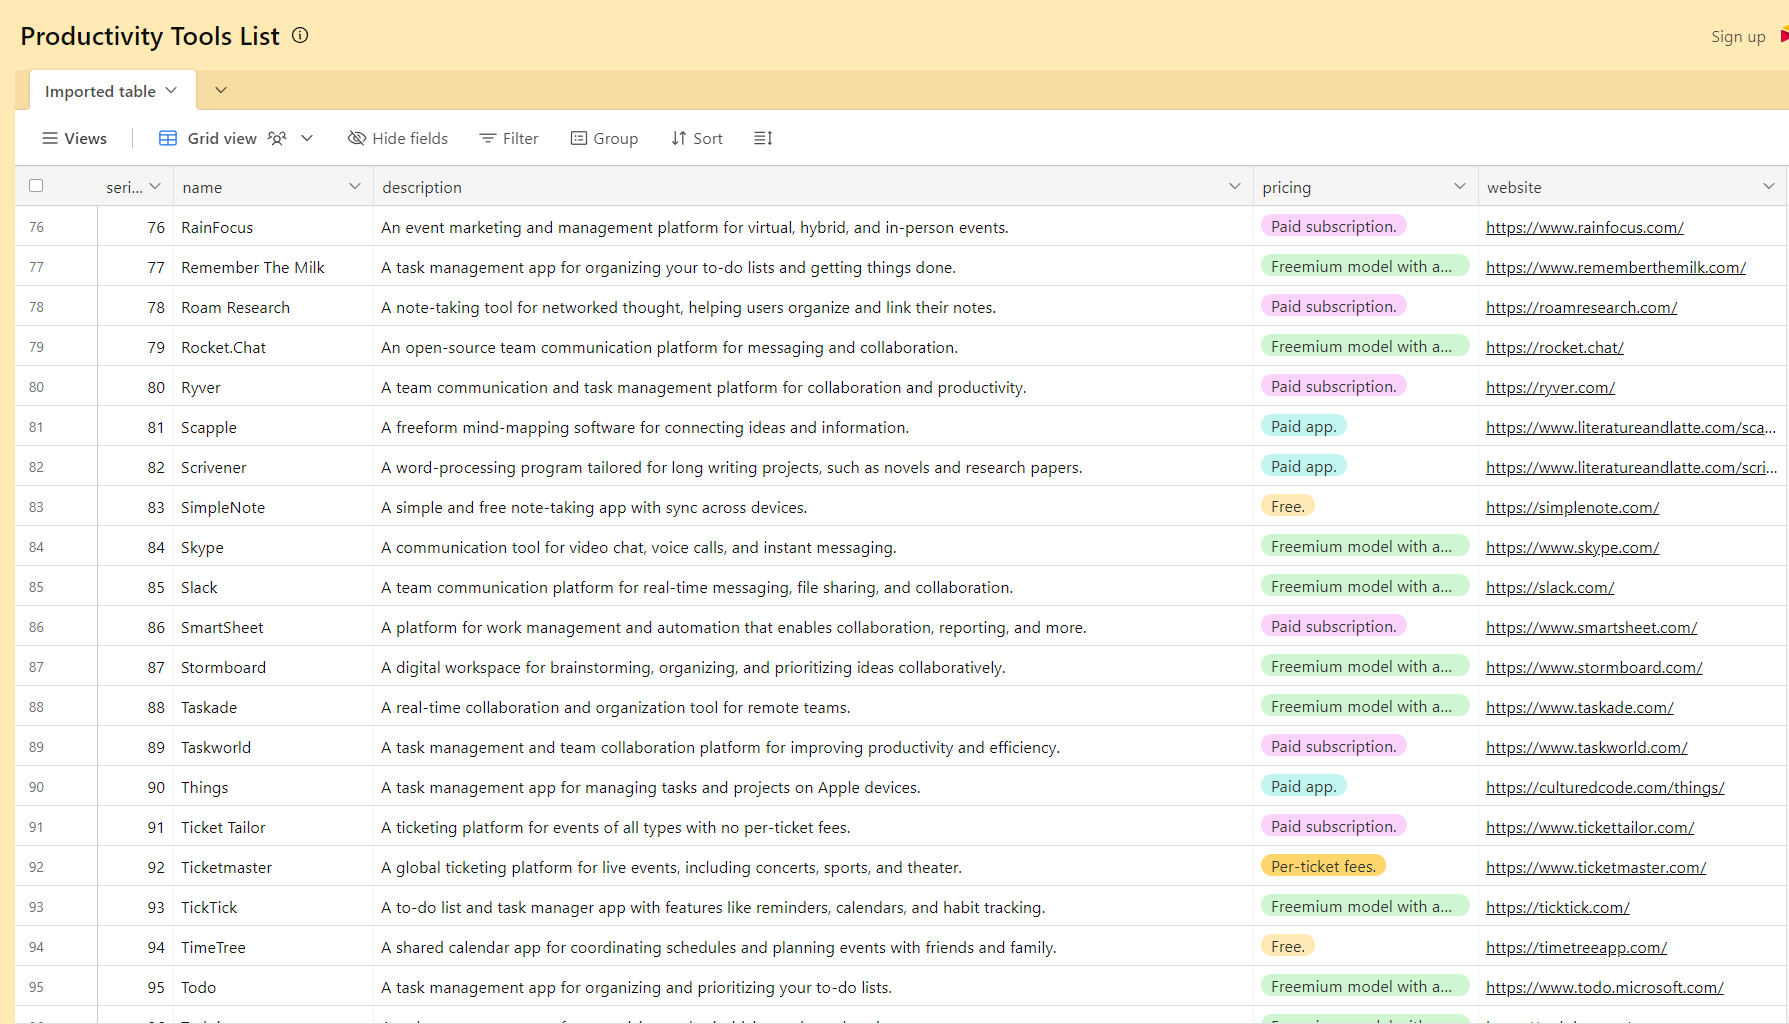This screenshot has width=1789, height=1024.
Task: Open the description column menu arrow
Action: tap(1235, 187)
